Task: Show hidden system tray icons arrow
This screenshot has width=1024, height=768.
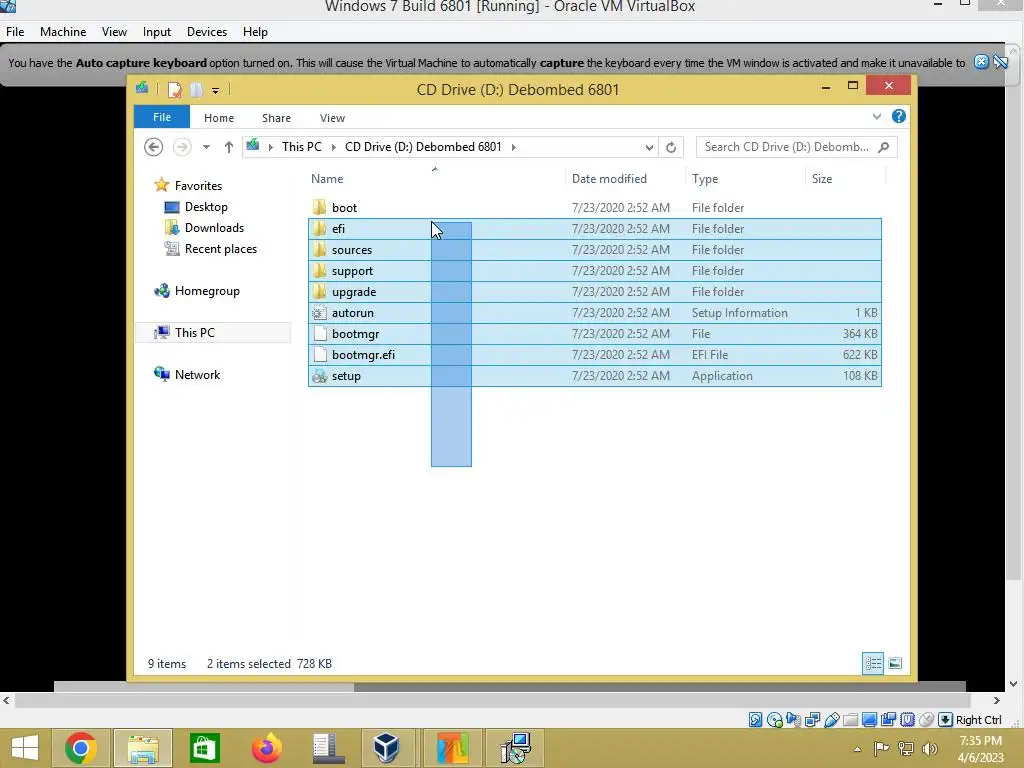Action: point(857,749)
